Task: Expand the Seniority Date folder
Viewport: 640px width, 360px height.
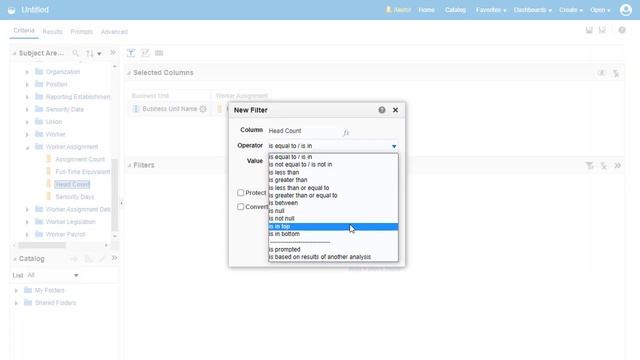Action: pyautogui.click(x=27, y=110)
